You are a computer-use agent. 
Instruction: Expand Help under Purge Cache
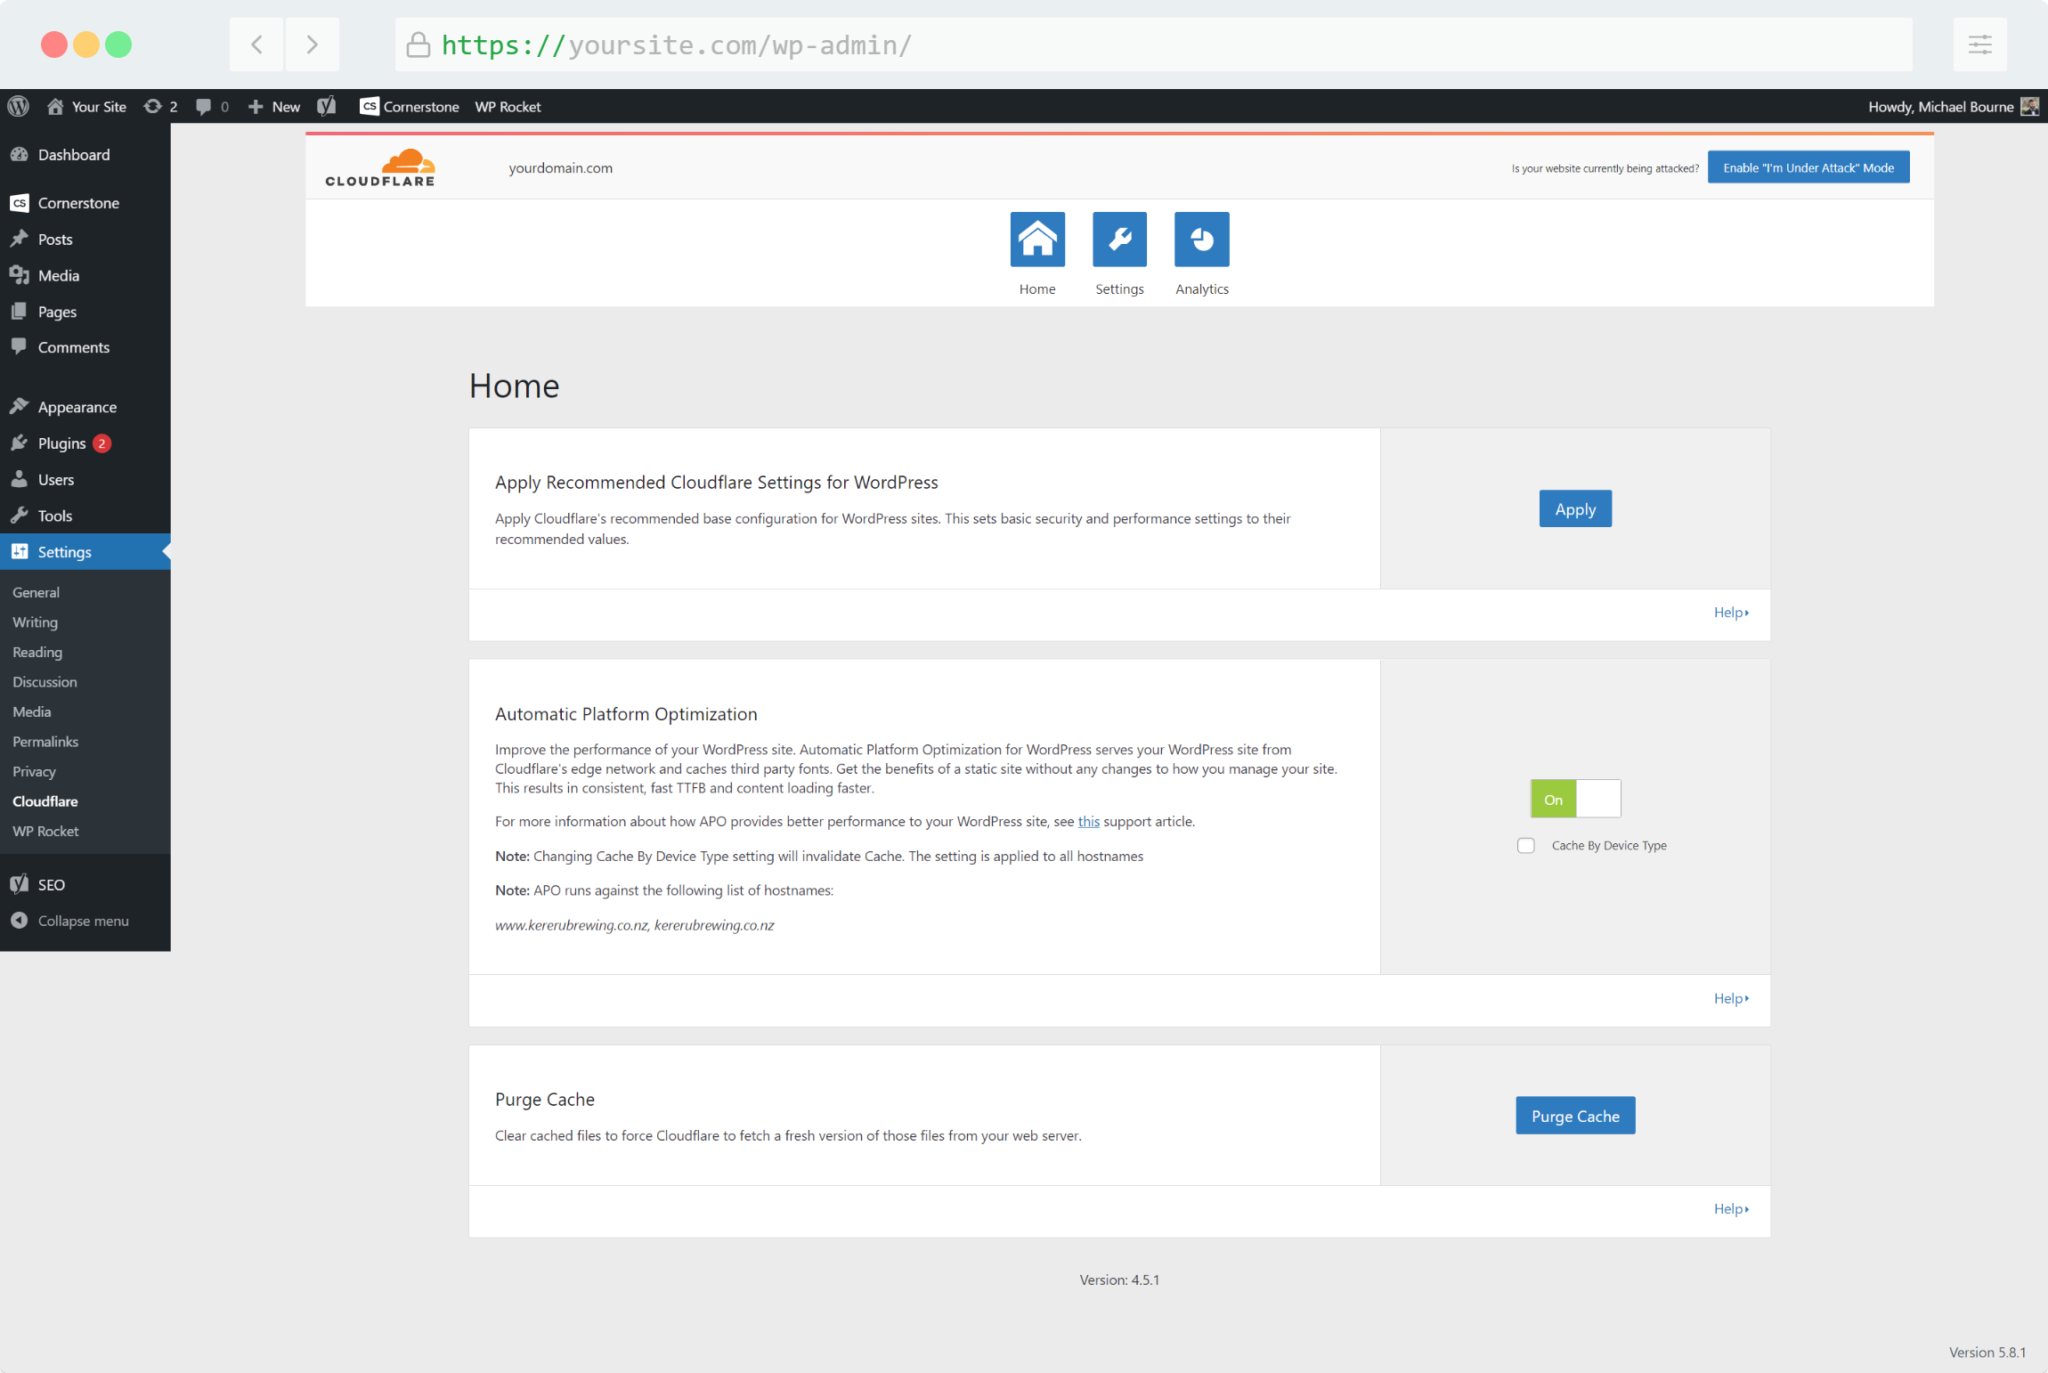(x=1731, y=1208)
